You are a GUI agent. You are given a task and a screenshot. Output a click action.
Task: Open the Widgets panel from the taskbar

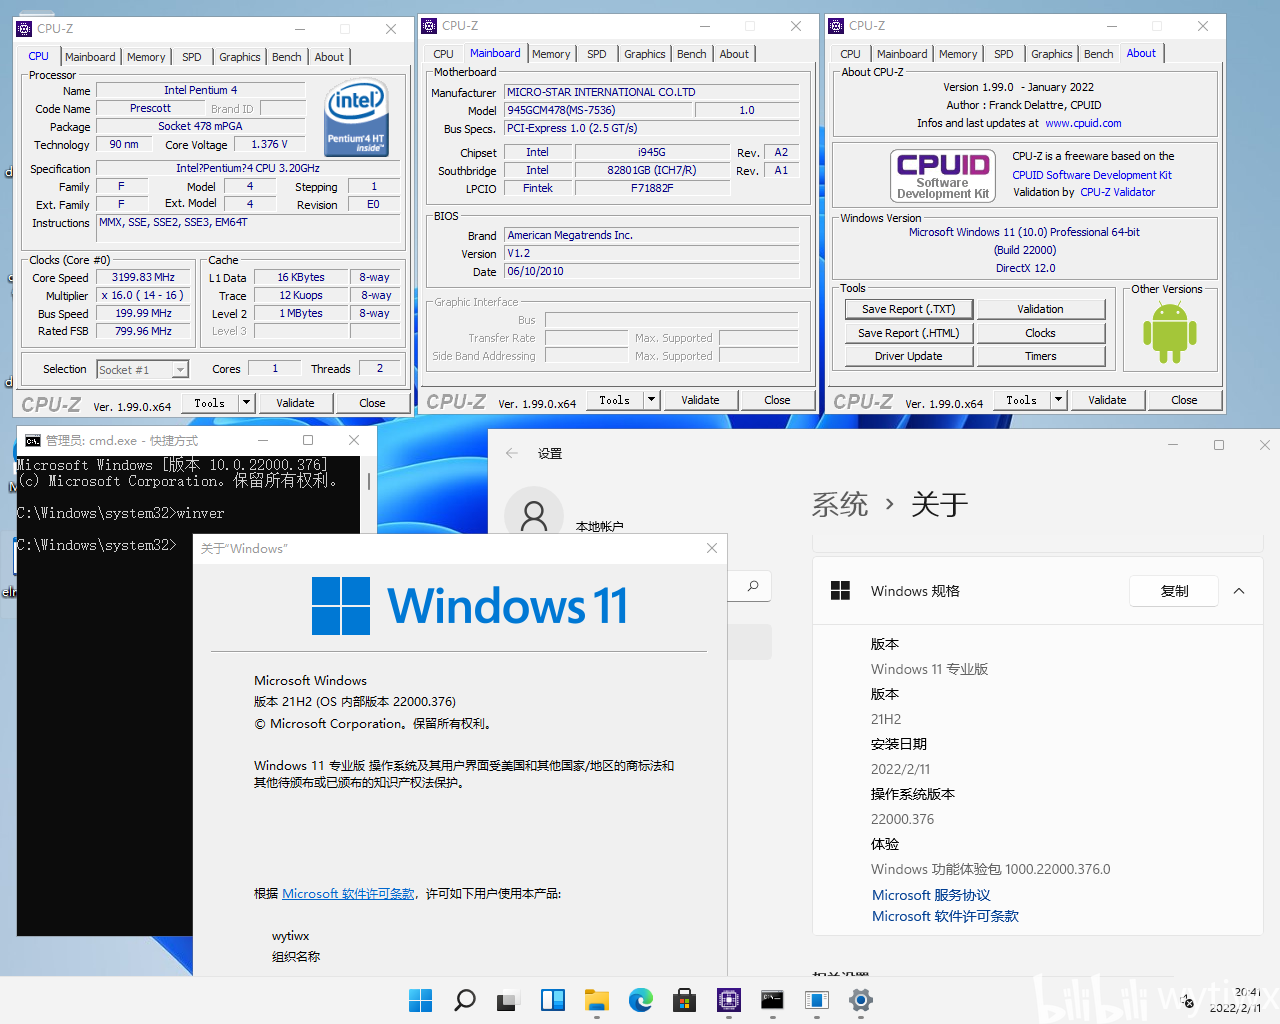point(553,1000)
